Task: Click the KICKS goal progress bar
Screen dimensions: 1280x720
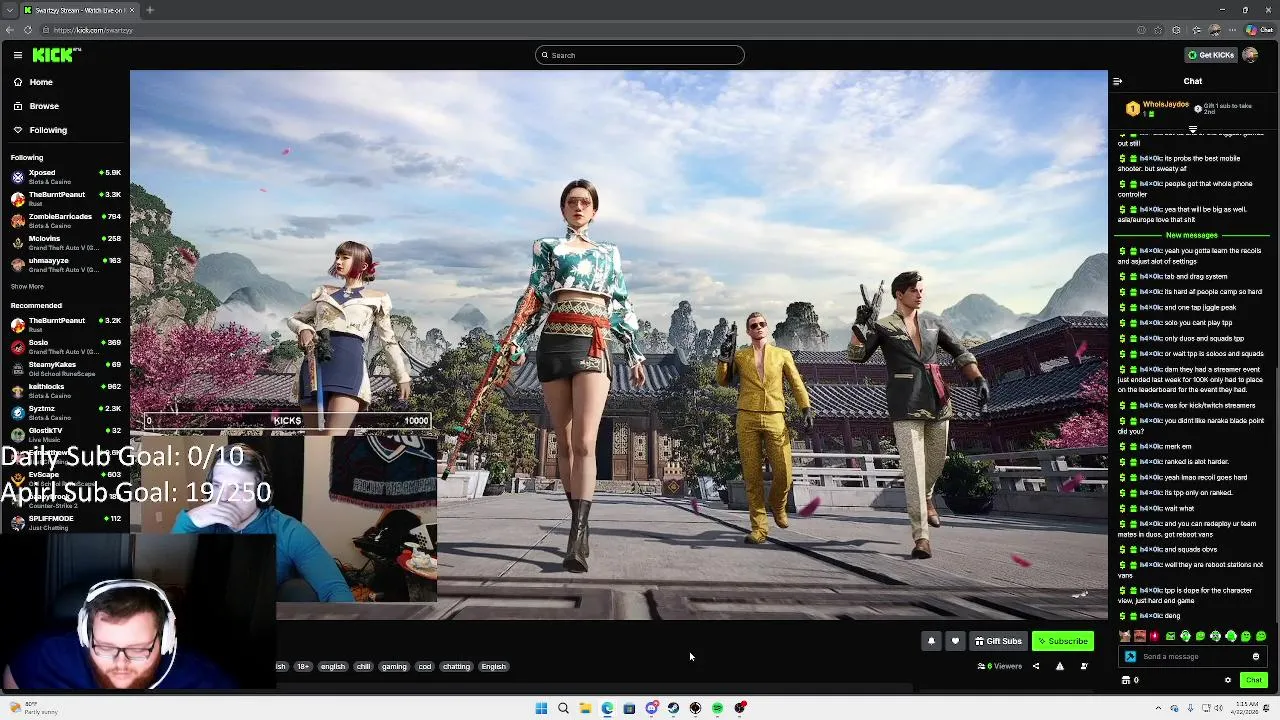Action: coord(288,421)
